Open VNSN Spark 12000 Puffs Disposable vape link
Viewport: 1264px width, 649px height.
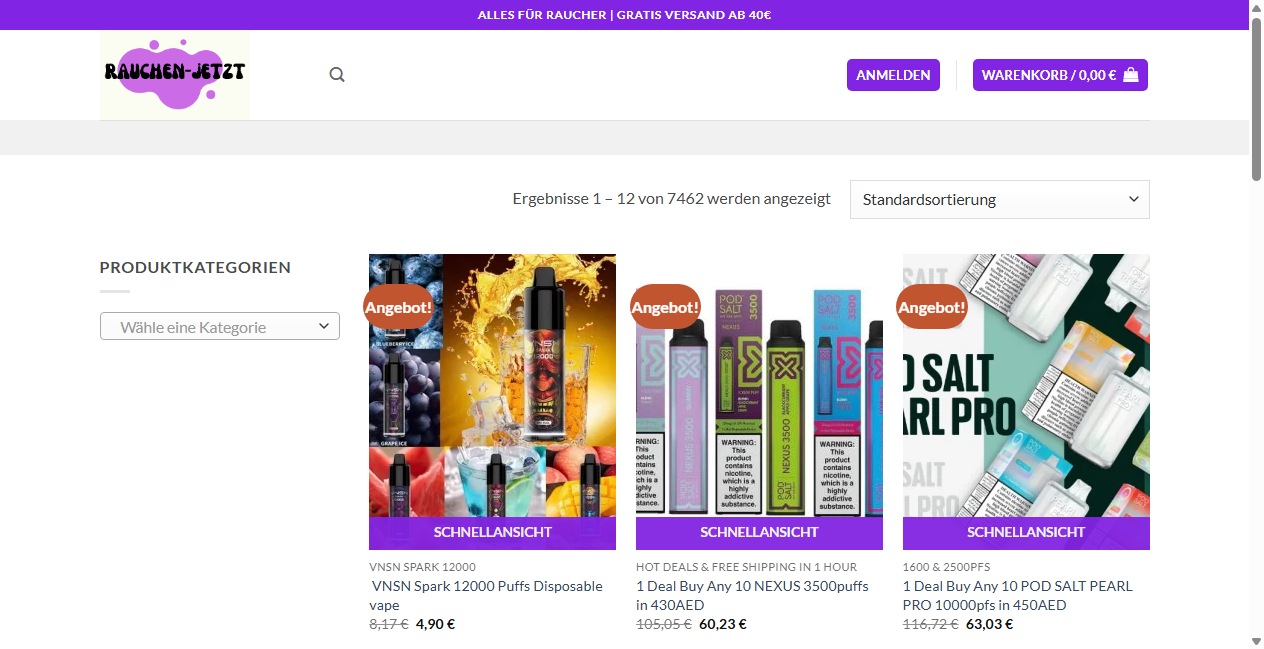click(487, 595)
